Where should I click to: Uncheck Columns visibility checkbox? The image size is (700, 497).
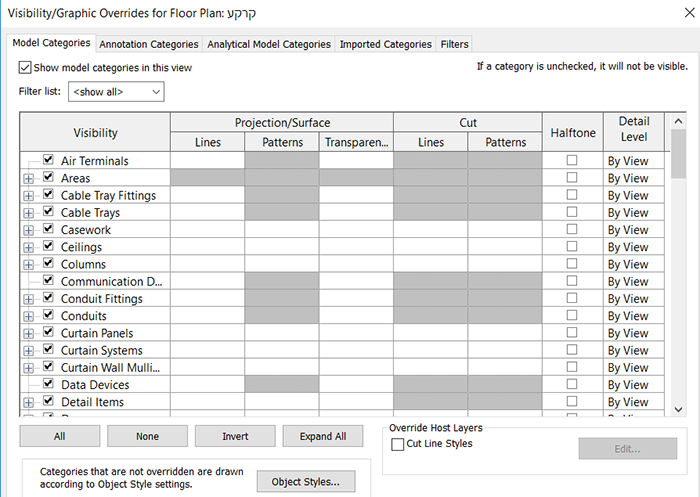pyautogui.click(x=48, y=263)
